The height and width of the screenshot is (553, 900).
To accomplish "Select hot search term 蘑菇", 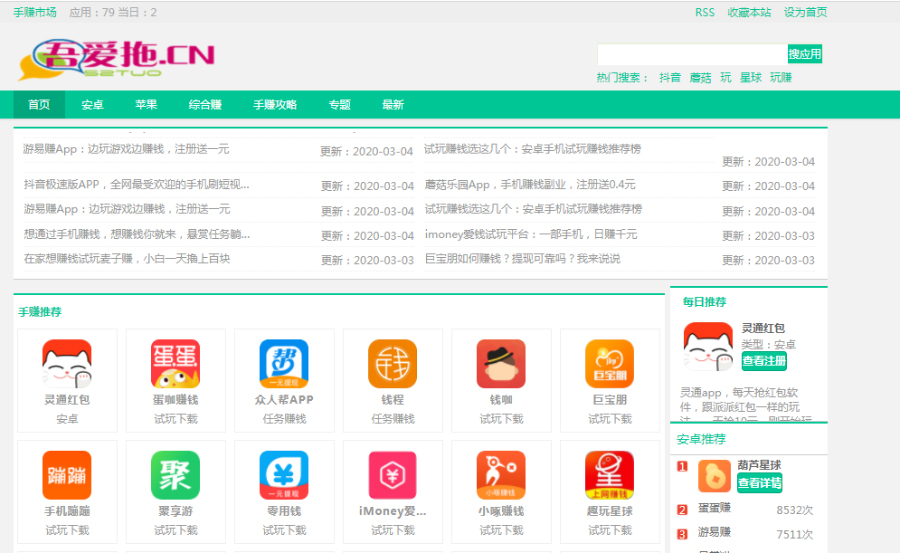I will tap(700, 78).
